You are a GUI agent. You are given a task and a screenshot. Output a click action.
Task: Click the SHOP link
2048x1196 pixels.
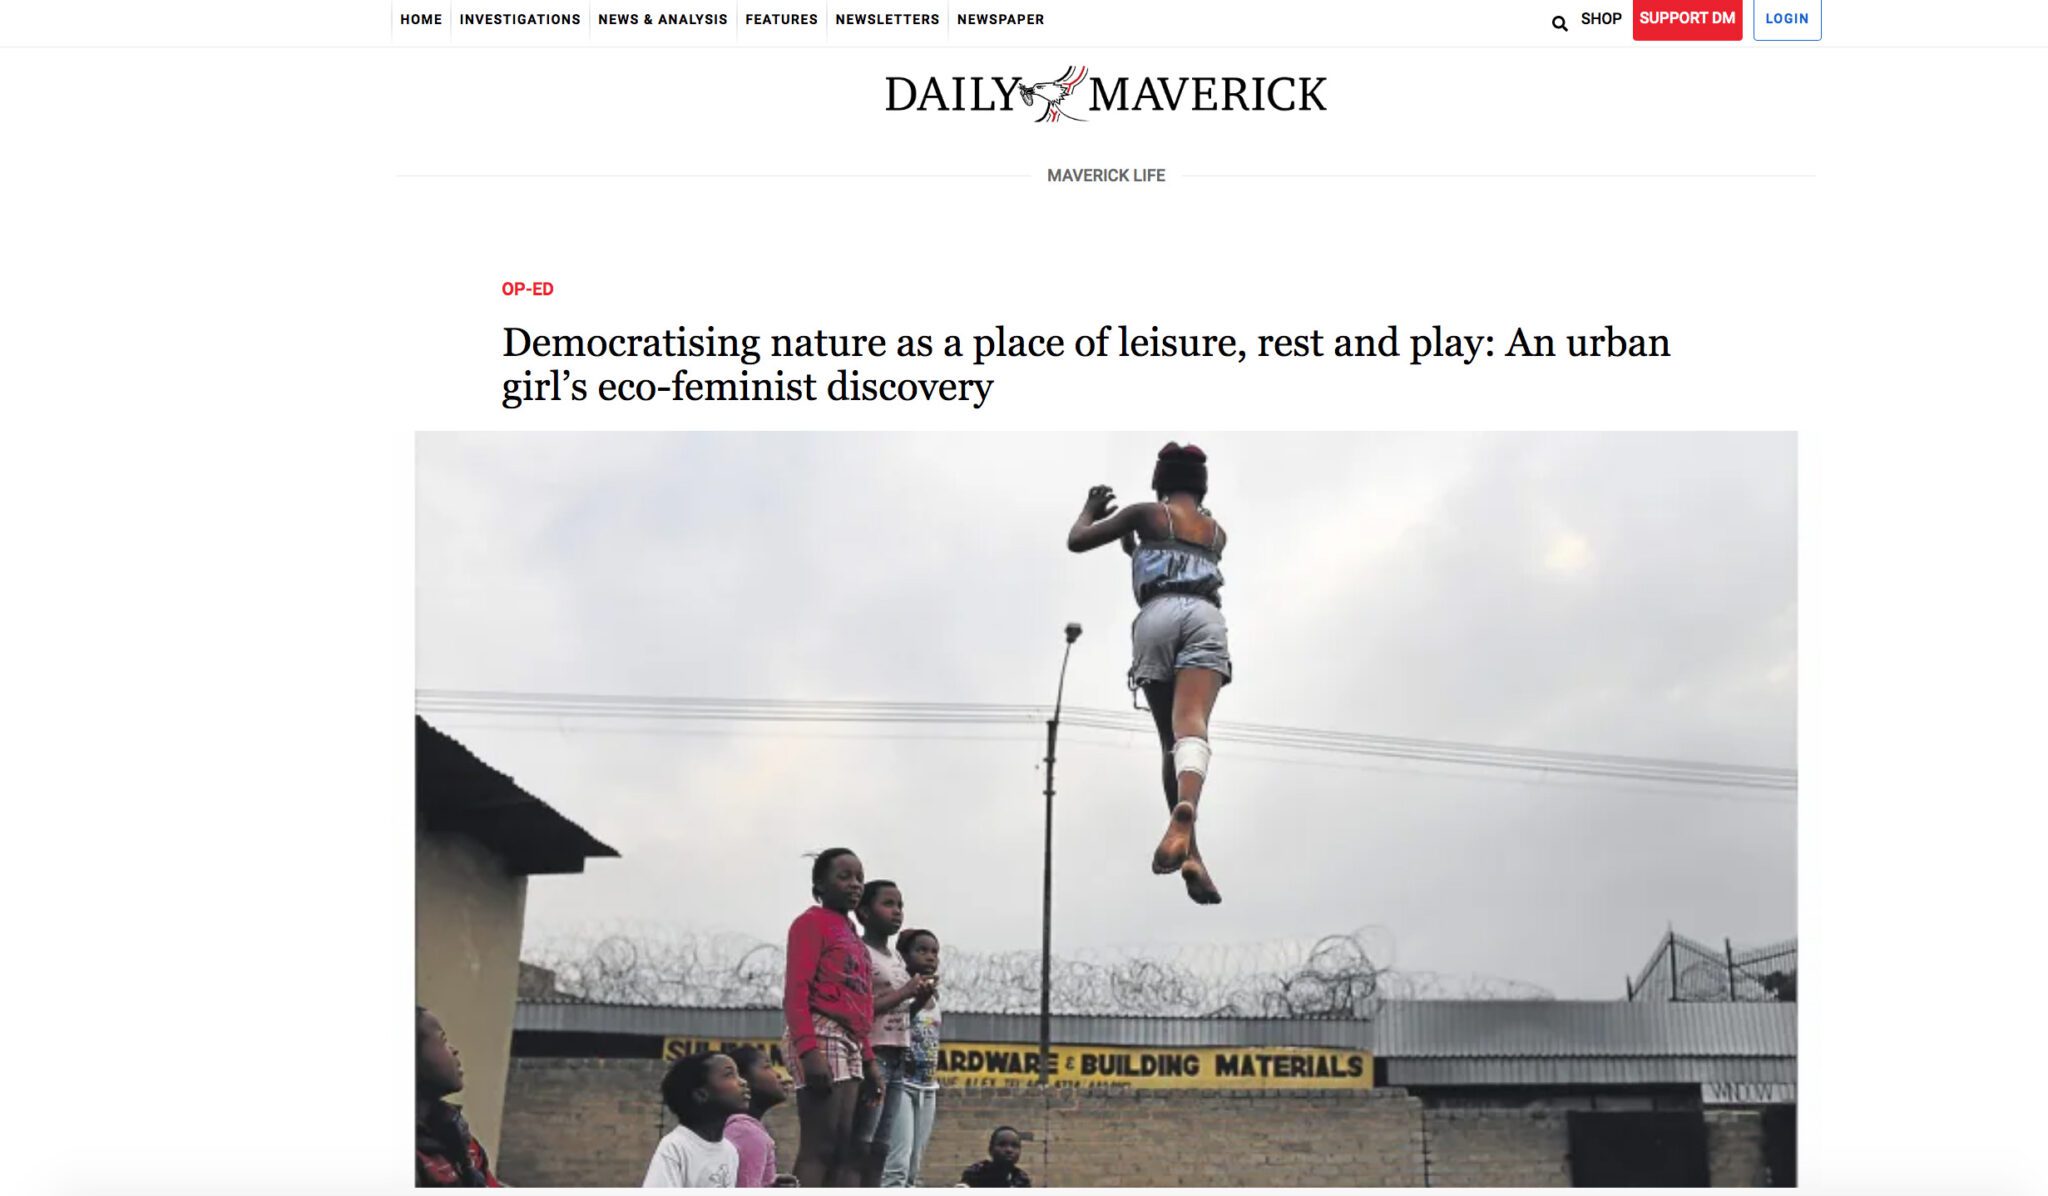[1601, 18]
